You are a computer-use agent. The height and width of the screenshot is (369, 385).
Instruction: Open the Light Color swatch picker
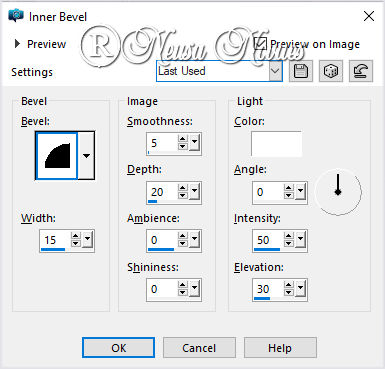pos(276,144)
